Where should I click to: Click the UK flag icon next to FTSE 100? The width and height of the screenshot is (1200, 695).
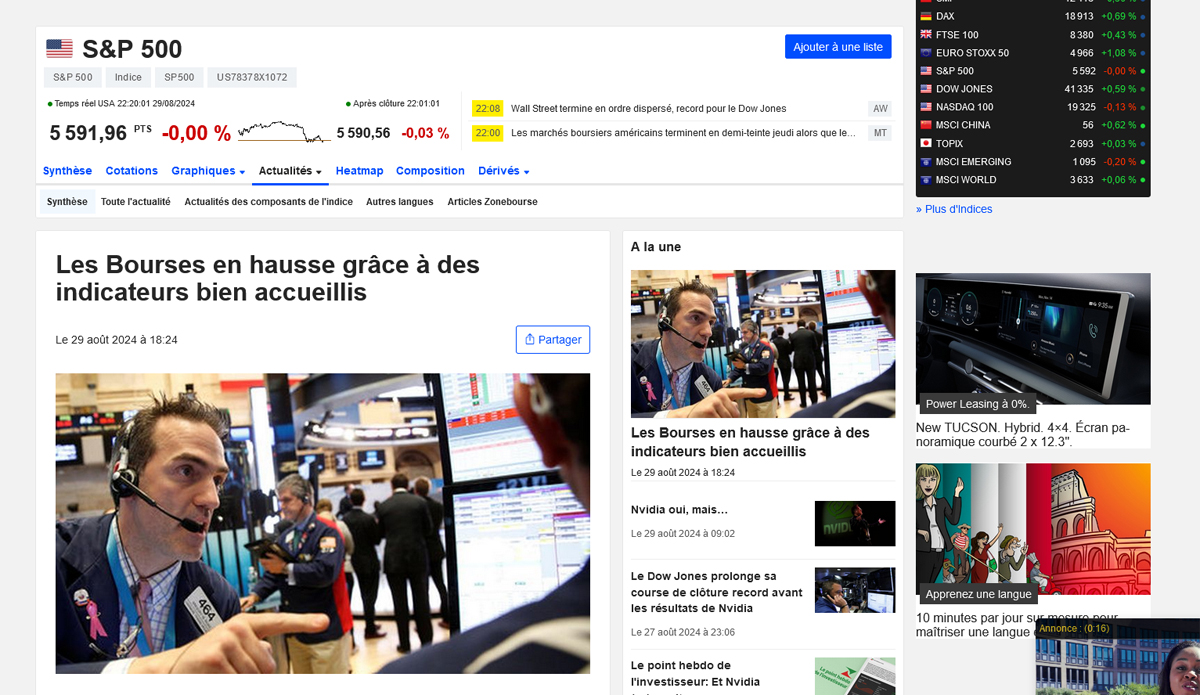point(925,35)
